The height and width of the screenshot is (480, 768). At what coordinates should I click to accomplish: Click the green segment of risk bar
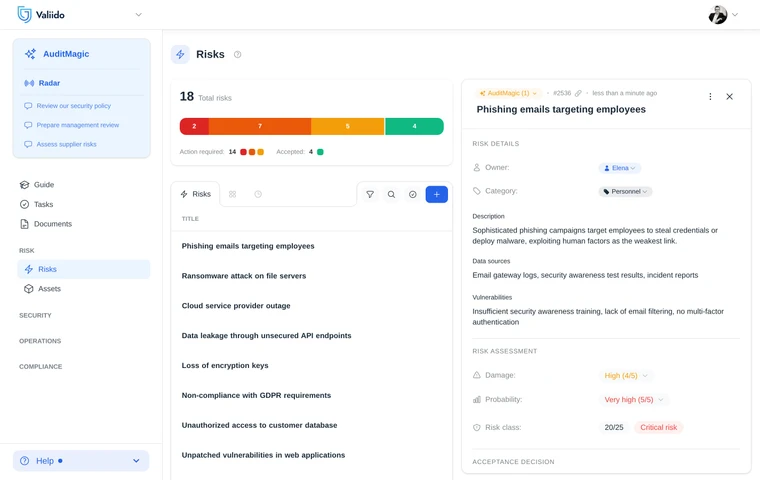414,126
